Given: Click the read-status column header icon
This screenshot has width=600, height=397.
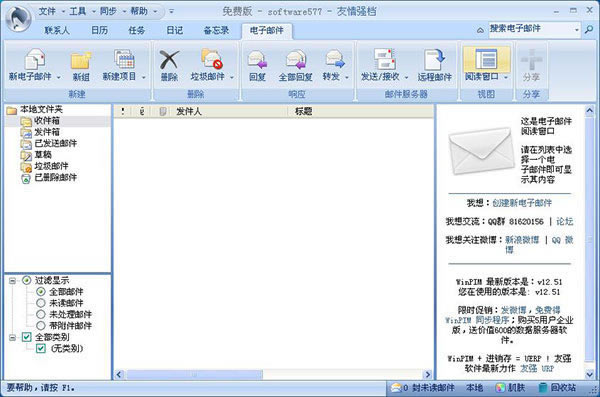Looking at the screenshot, I should pyautogui.click(x=163, y=111).
